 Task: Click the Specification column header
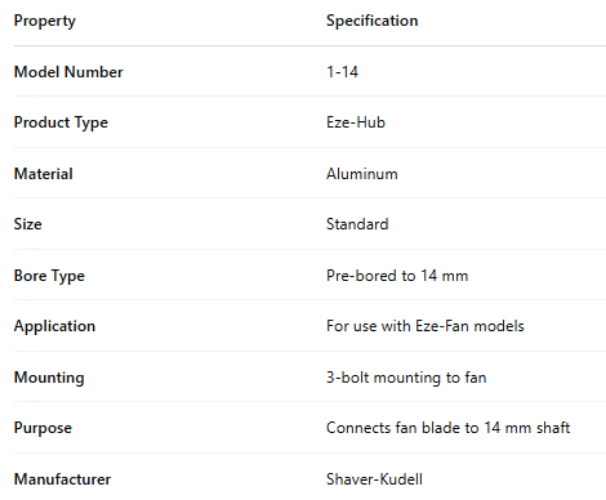[372, 20]
